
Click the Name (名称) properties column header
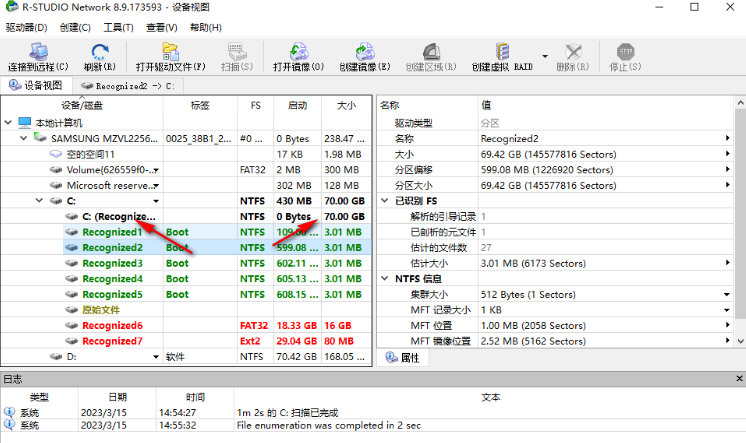[390, 105]
